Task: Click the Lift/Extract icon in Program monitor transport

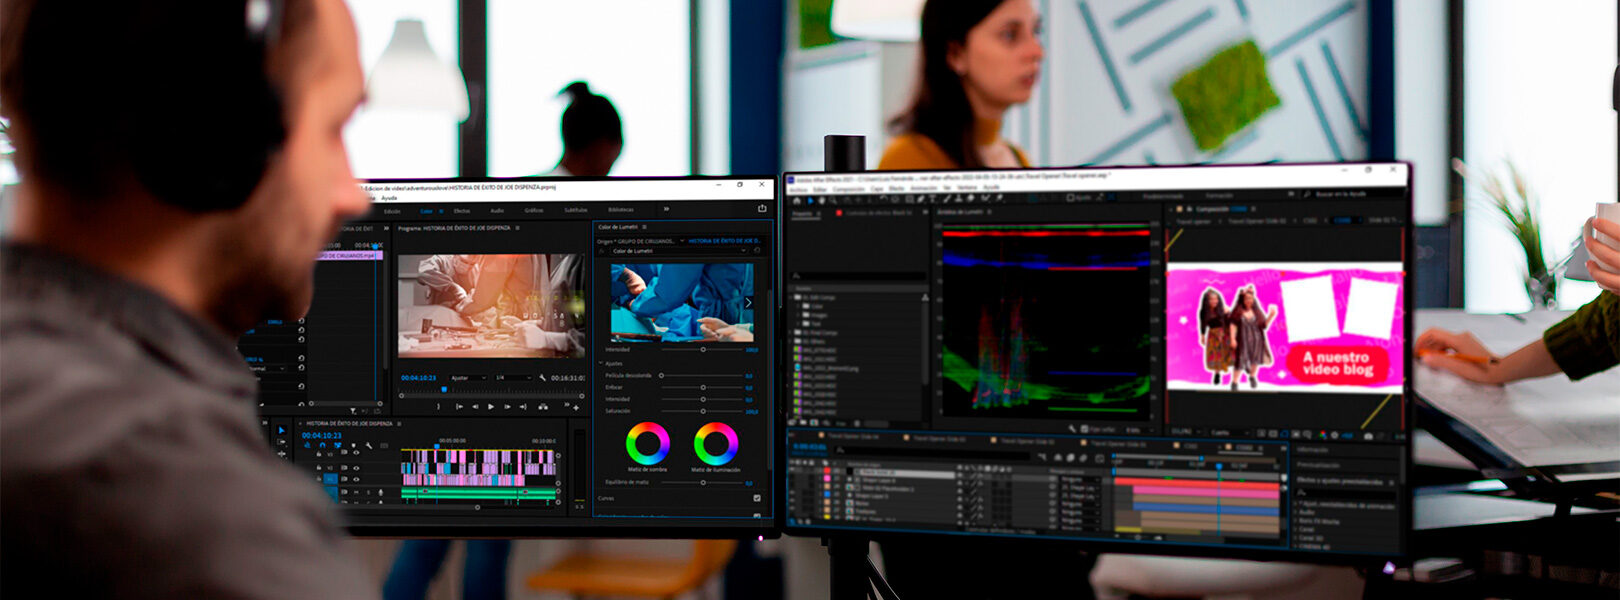Action: coord(542,407)
